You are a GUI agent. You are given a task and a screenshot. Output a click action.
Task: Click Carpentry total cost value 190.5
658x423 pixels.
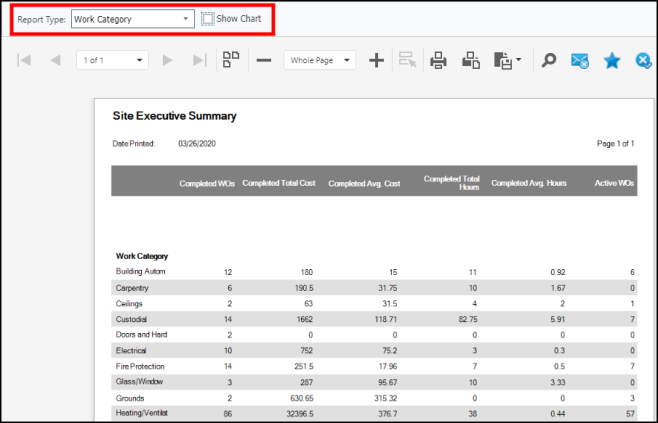pos(303,288)
